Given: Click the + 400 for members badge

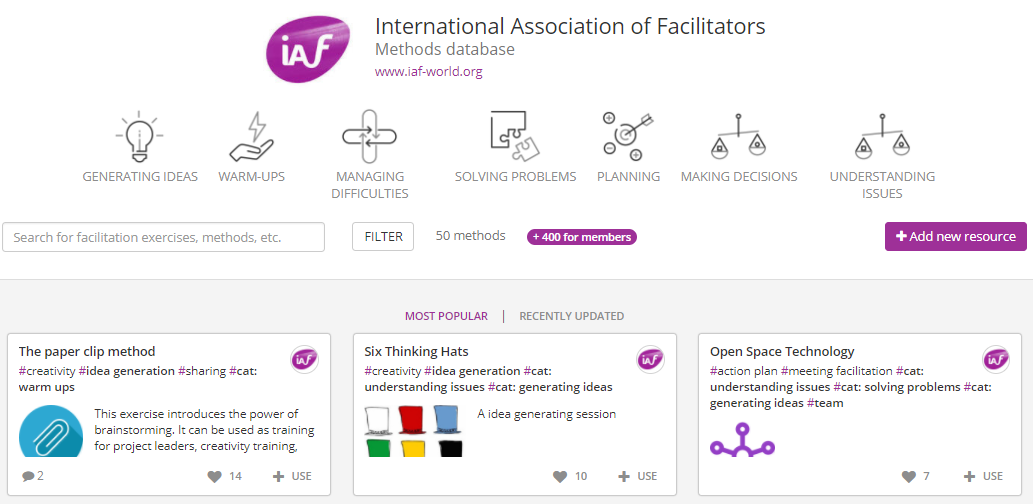Looking at the screenshot, I should click(x=581, y=237).
